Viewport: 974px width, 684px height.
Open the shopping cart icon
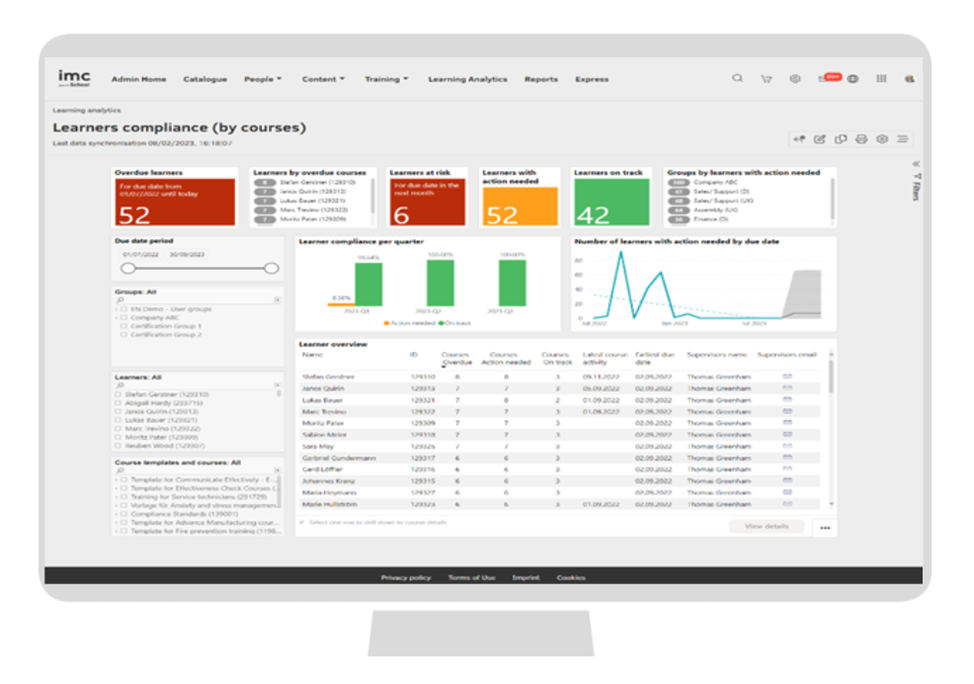coord(766,79)
